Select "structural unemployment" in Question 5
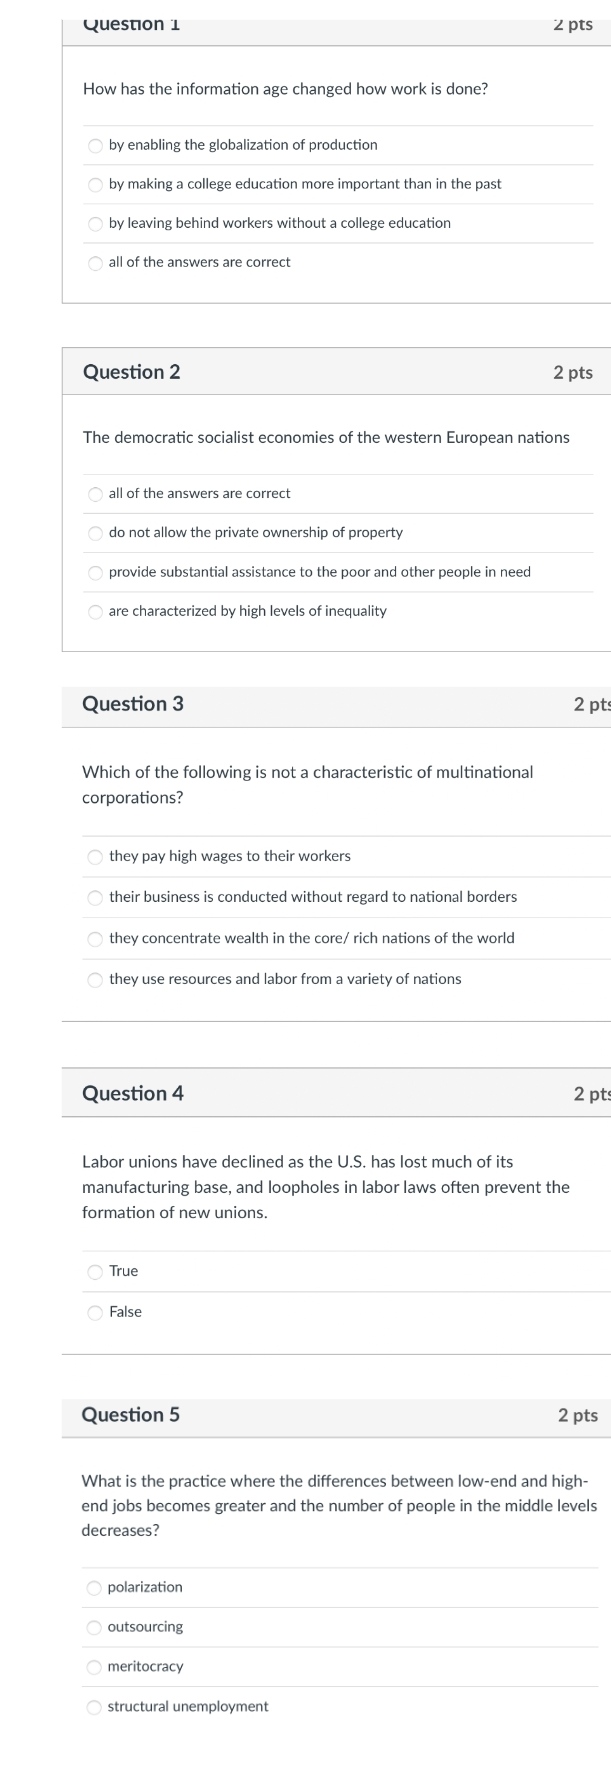Screen dimensions: 611x1786 click(x=94, y=1707)
